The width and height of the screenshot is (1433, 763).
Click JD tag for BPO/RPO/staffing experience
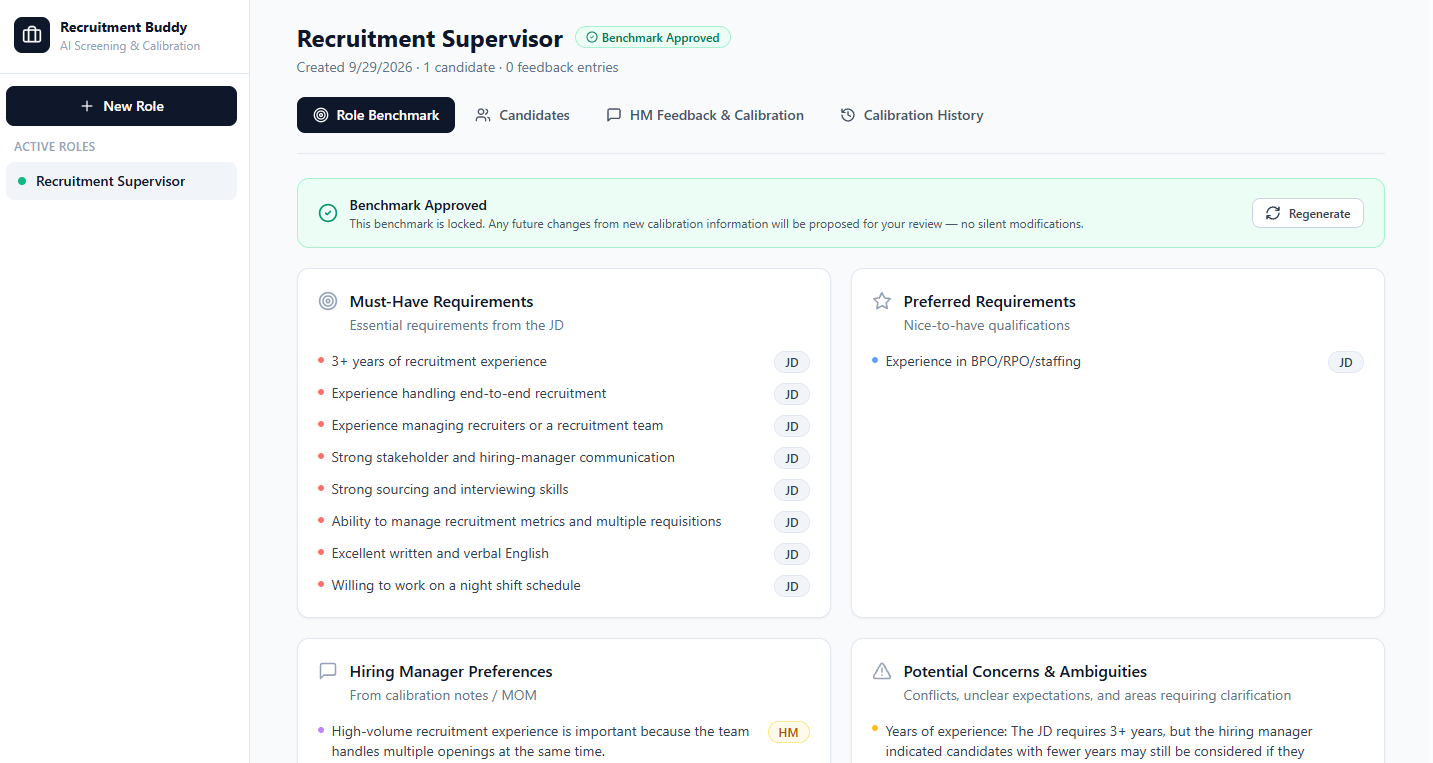coord(1346,363)
